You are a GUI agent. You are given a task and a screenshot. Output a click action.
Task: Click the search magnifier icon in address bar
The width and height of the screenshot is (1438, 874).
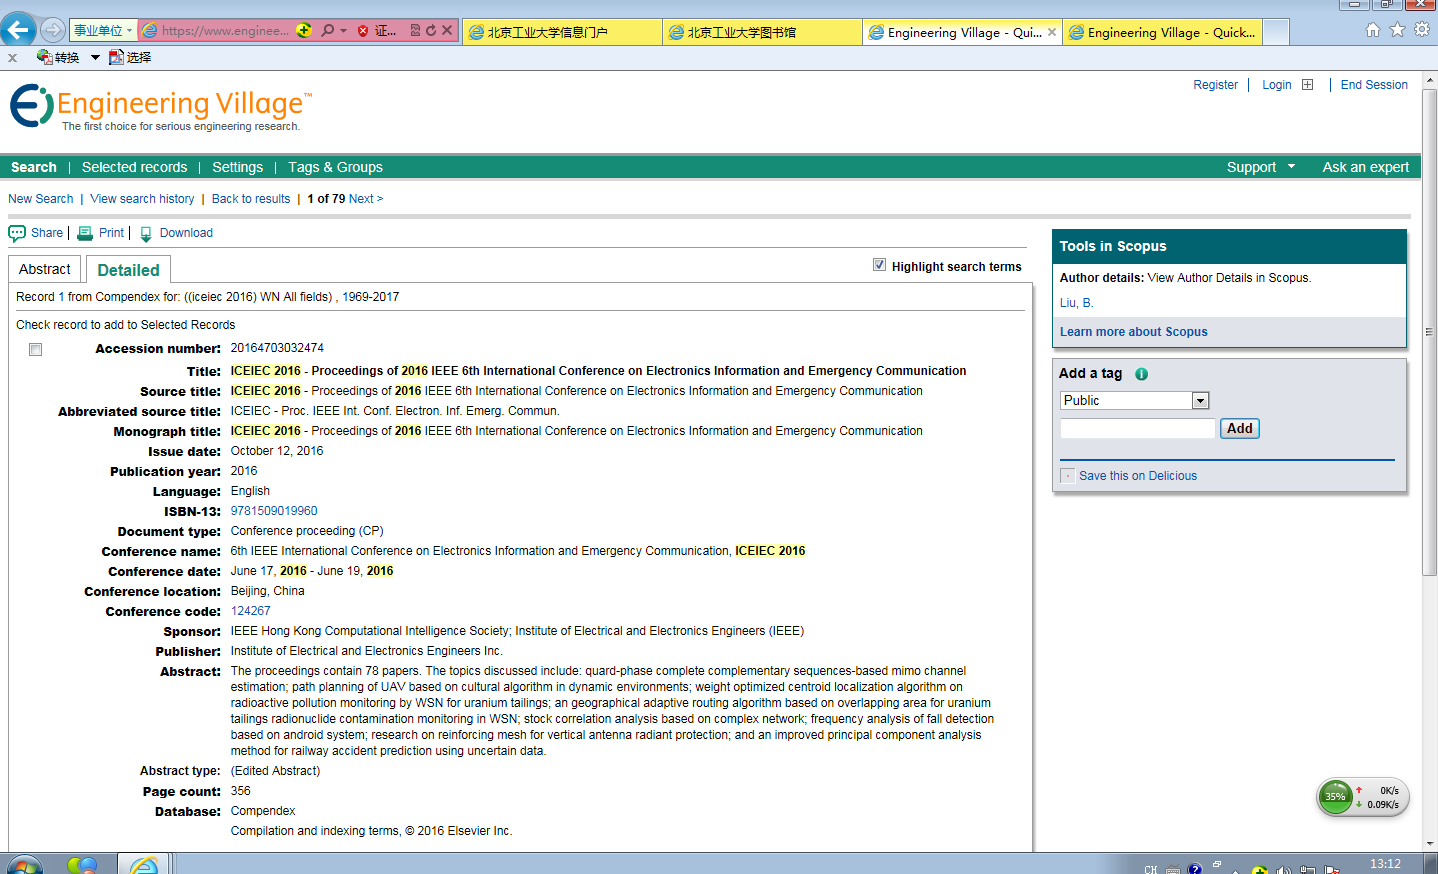tap(327, 30)
